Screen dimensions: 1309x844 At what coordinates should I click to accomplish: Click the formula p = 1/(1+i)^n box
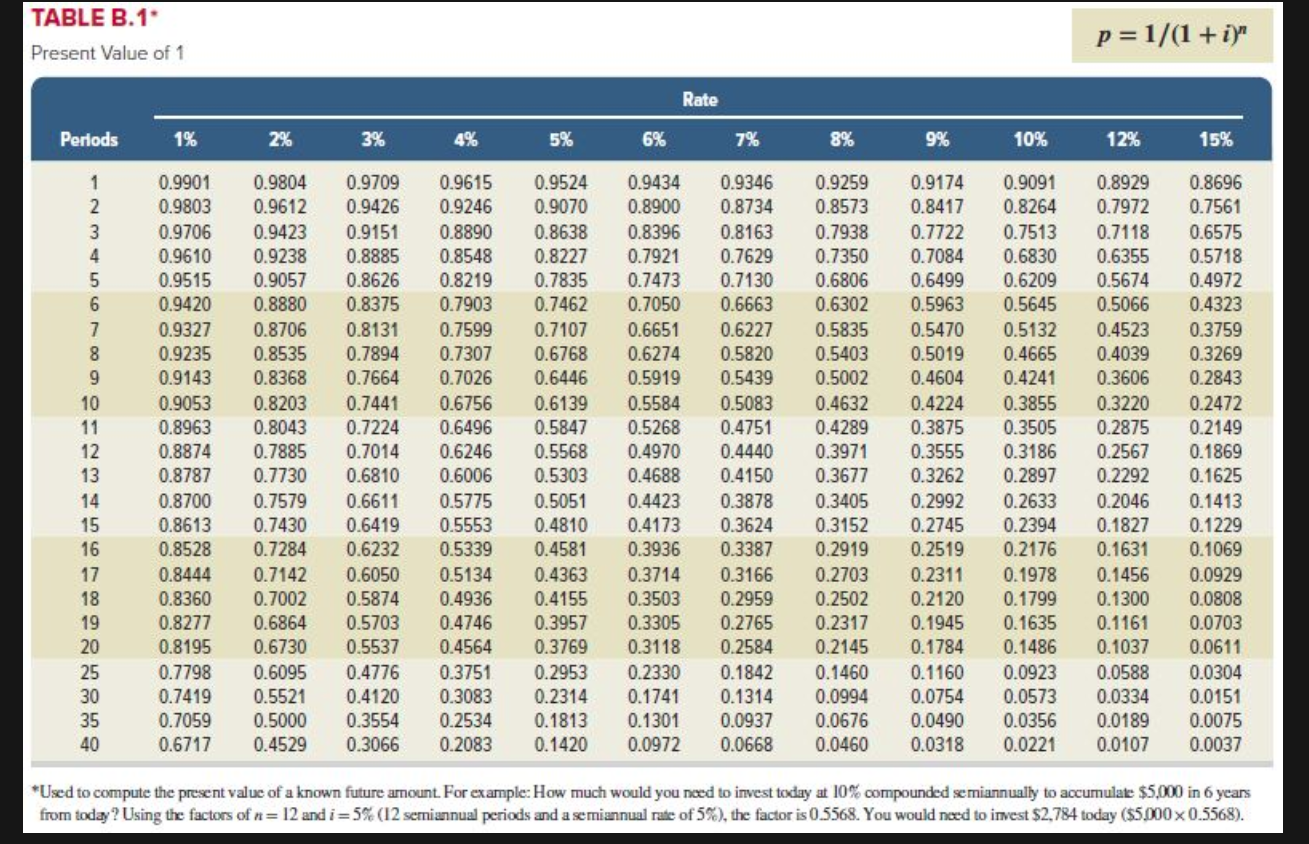click(1172, 36)
